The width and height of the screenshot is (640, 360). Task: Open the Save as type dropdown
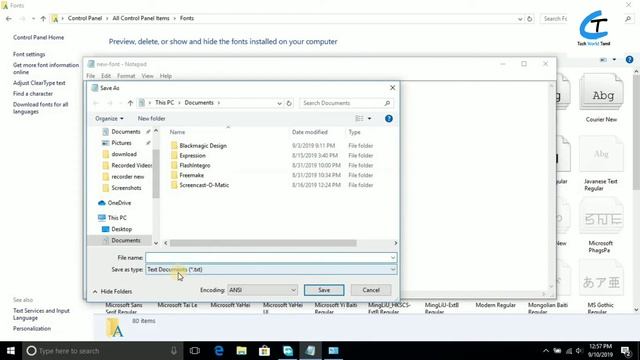(271, 269)
